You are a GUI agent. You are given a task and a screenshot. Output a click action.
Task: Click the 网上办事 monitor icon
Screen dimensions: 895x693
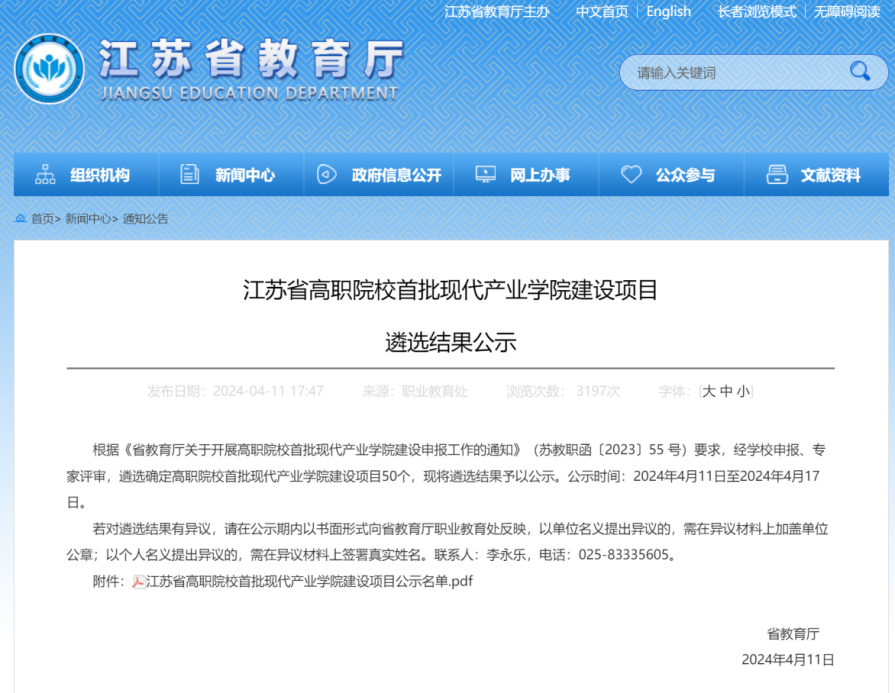(485, 175)
